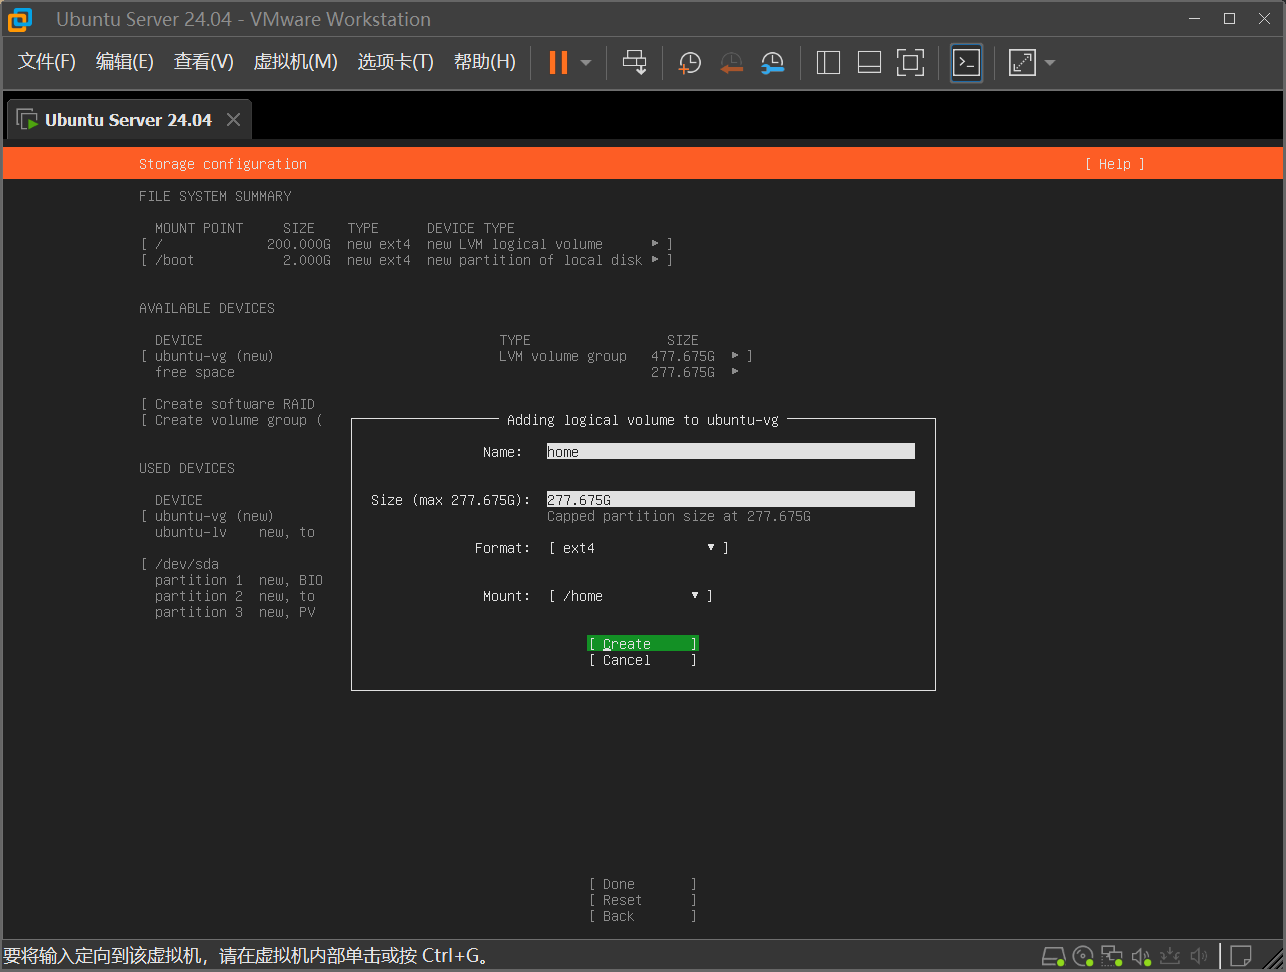Close the Ubuntu Server 24.04 tab
The width and height of the screenshot is (1286, 972).
(233, 120)
